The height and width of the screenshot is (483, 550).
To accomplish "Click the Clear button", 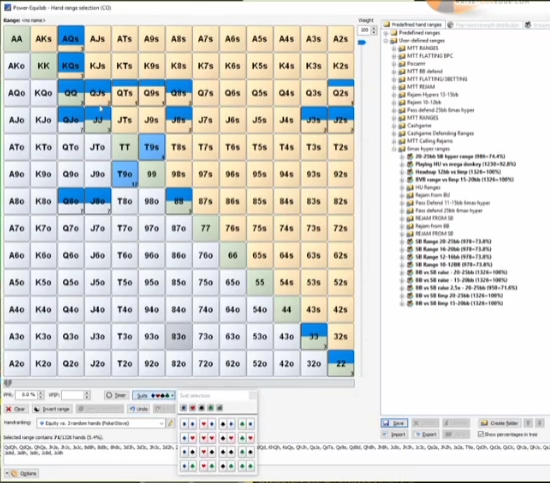I will click(x=15, y=409).
